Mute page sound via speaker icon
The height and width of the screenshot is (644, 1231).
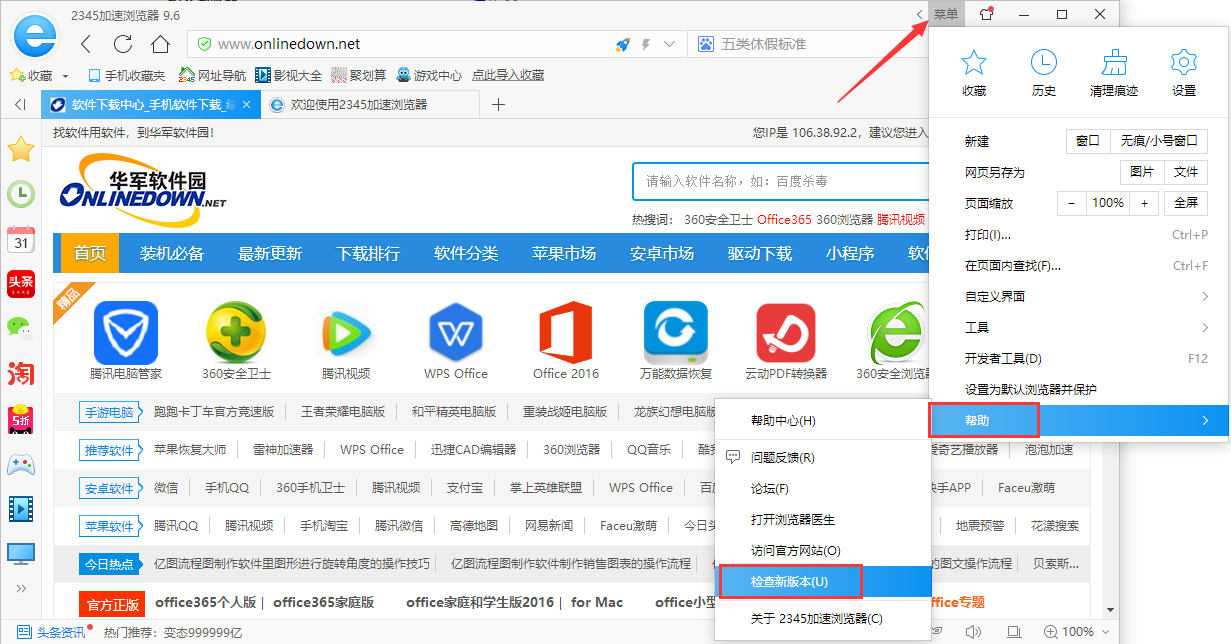click(x=973, y=631)
